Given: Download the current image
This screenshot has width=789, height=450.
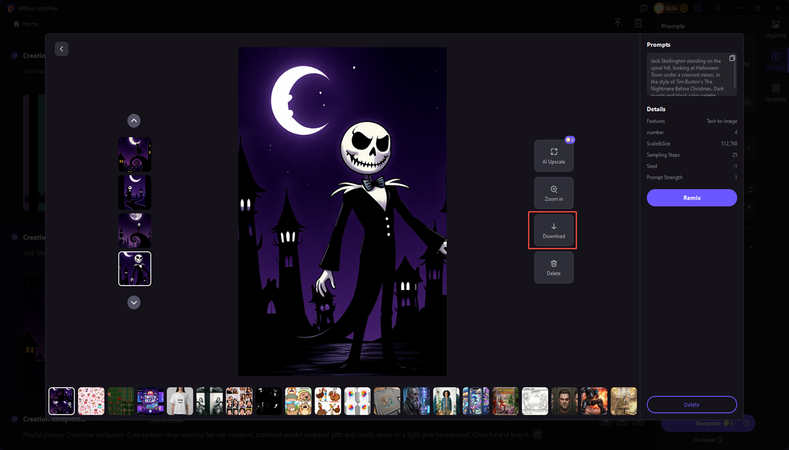Looking at the screenshot, I should (554, 231).
